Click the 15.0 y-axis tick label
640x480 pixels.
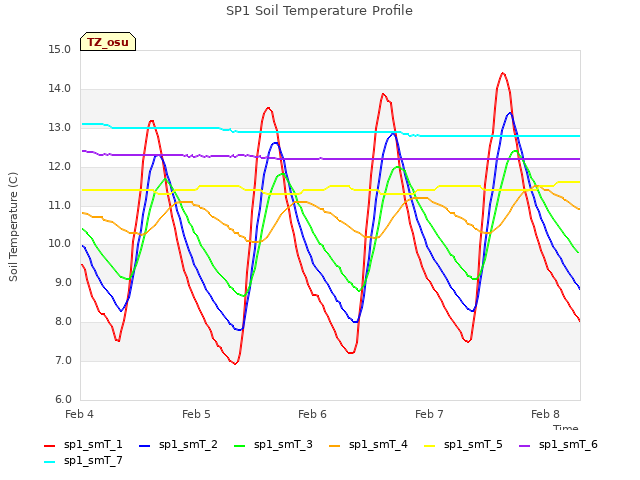60,50
